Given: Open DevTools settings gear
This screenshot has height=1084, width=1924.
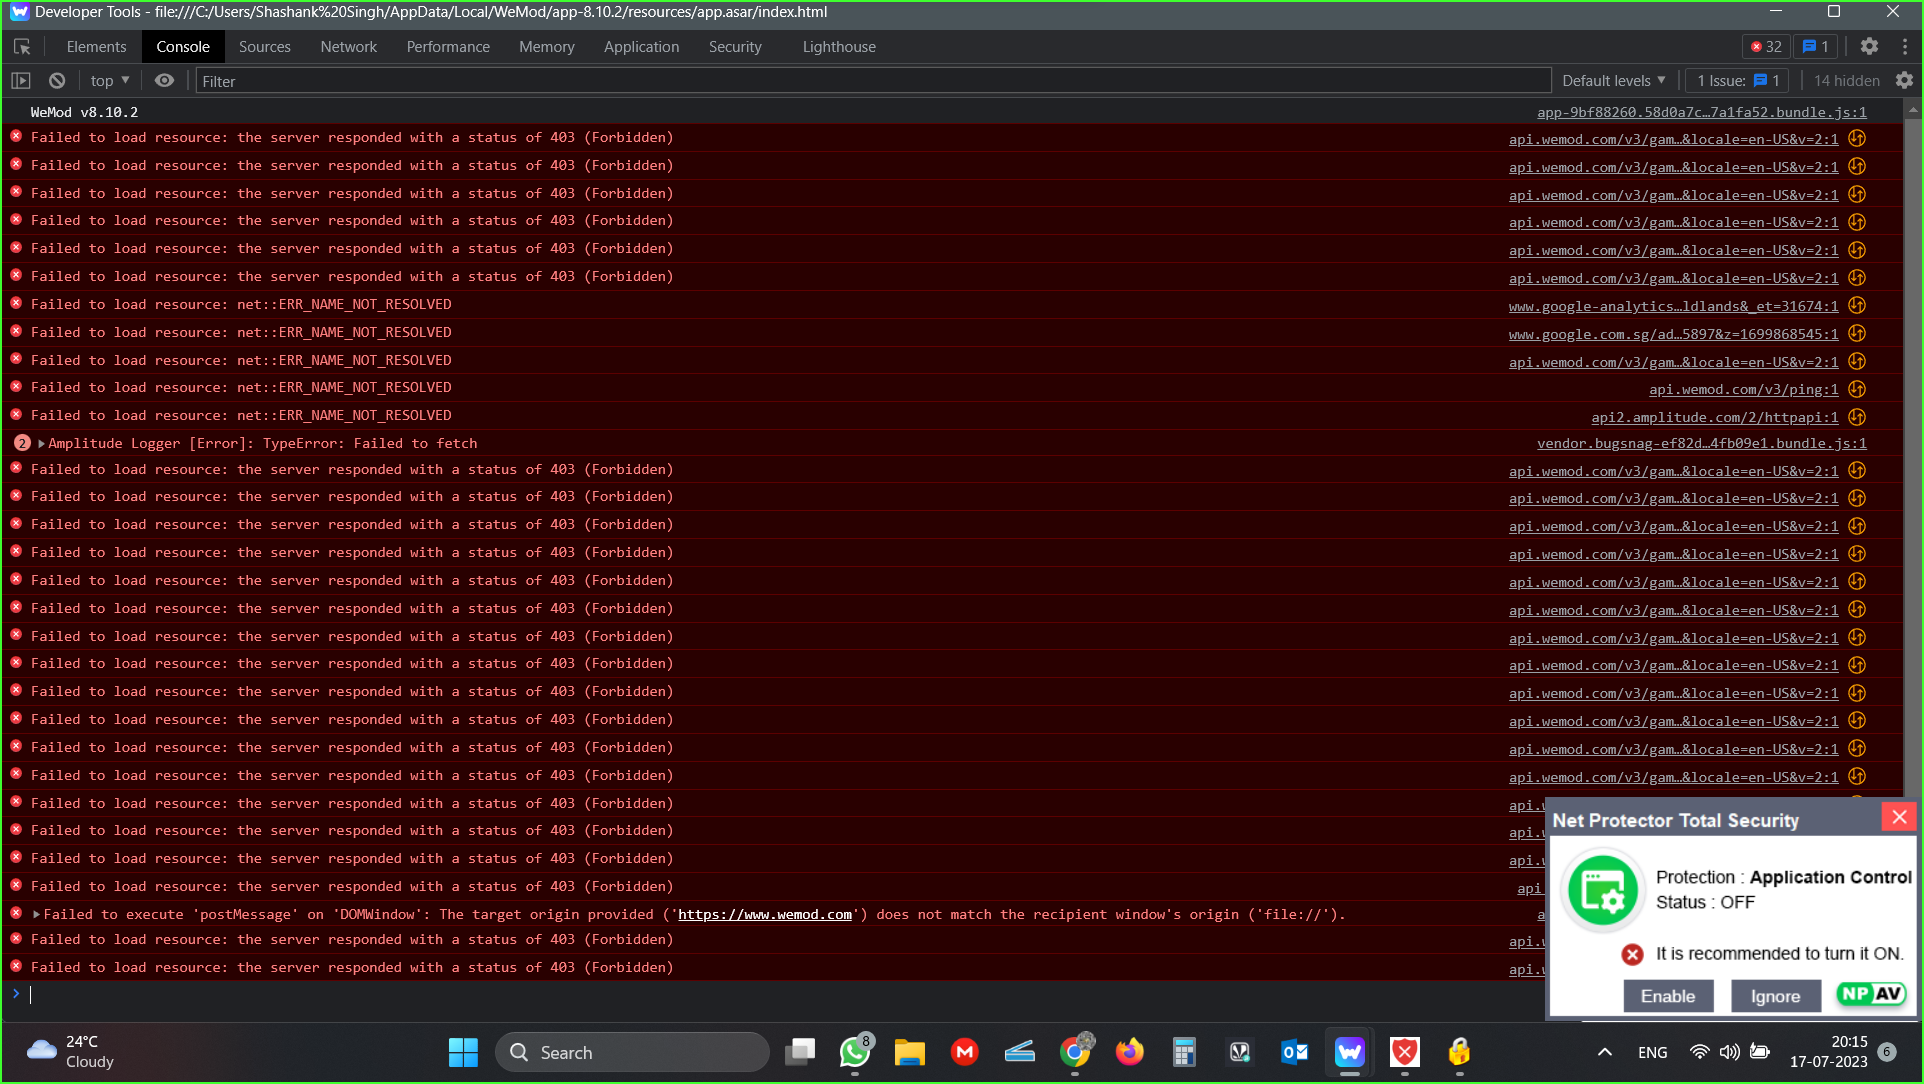Looking at the screenshot, I should click(1868, 46).
